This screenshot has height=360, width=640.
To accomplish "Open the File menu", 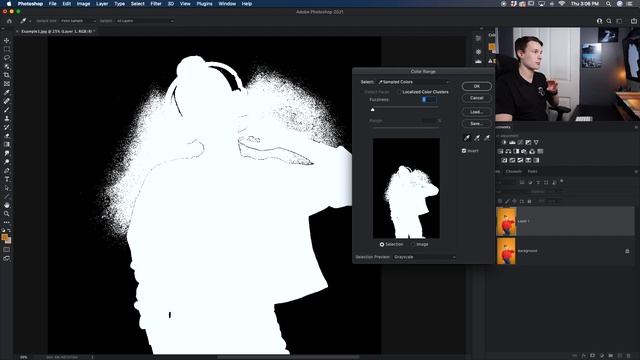I will [53, 4].
